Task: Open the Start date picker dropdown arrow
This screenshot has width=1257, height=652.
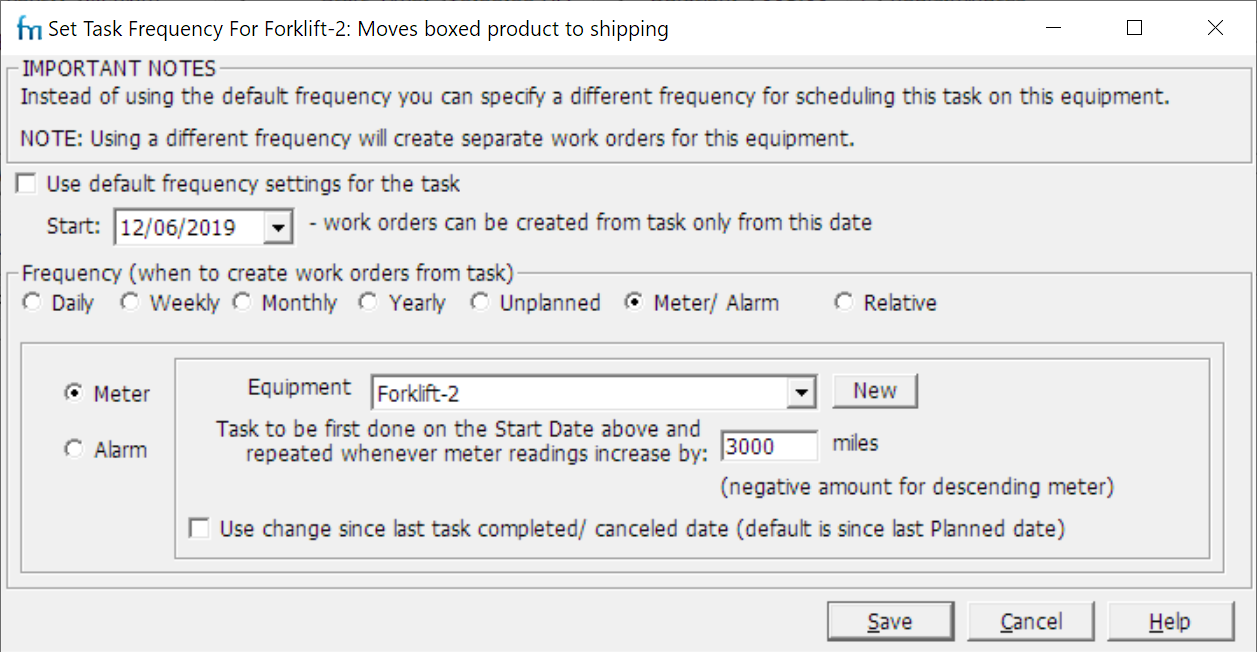Action: 278,227
